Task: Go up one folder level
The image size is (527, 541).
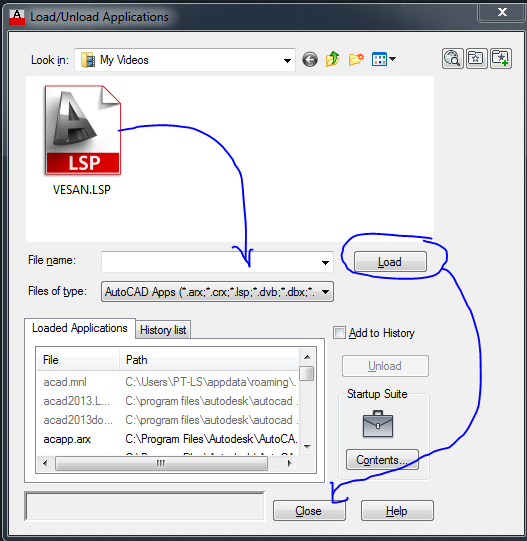Action: point(332,59)
